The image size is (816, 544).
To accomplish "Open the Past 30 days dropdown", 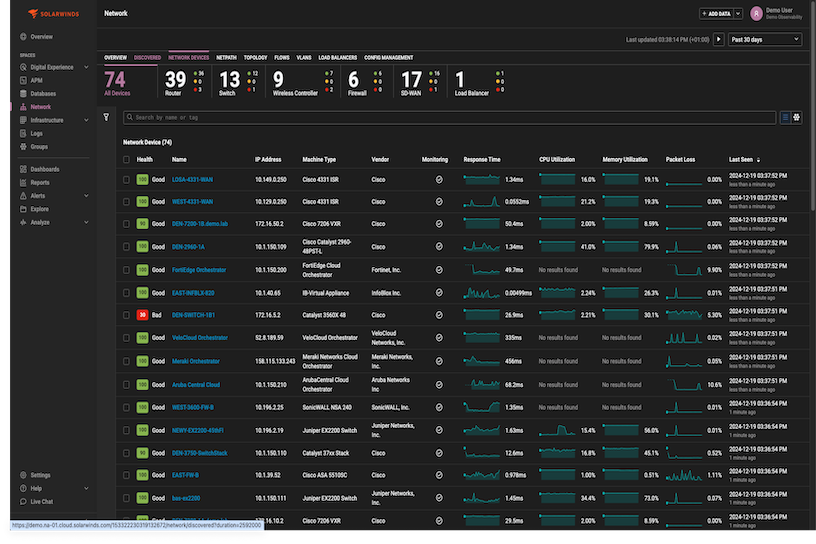I will point(765,40).
